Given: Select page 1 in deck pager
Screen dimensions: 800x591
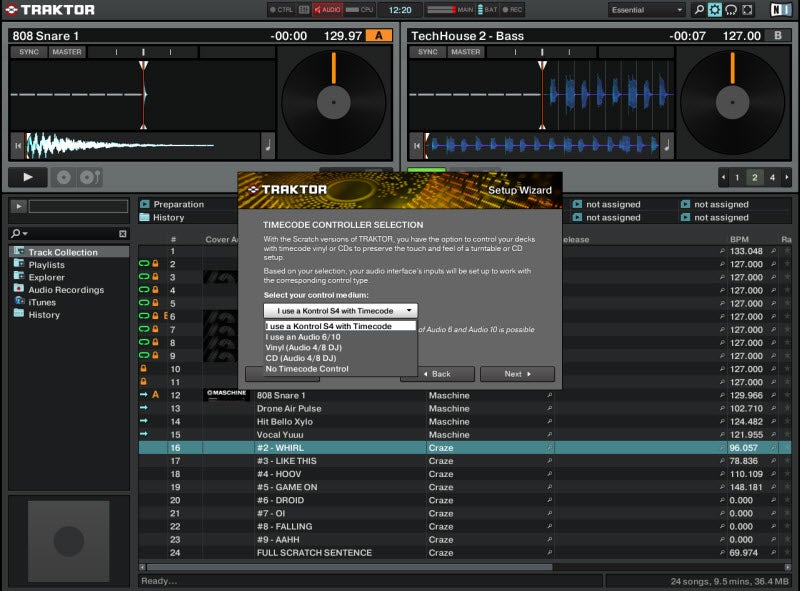Looking at the screenshot, I should coord(737,178).
